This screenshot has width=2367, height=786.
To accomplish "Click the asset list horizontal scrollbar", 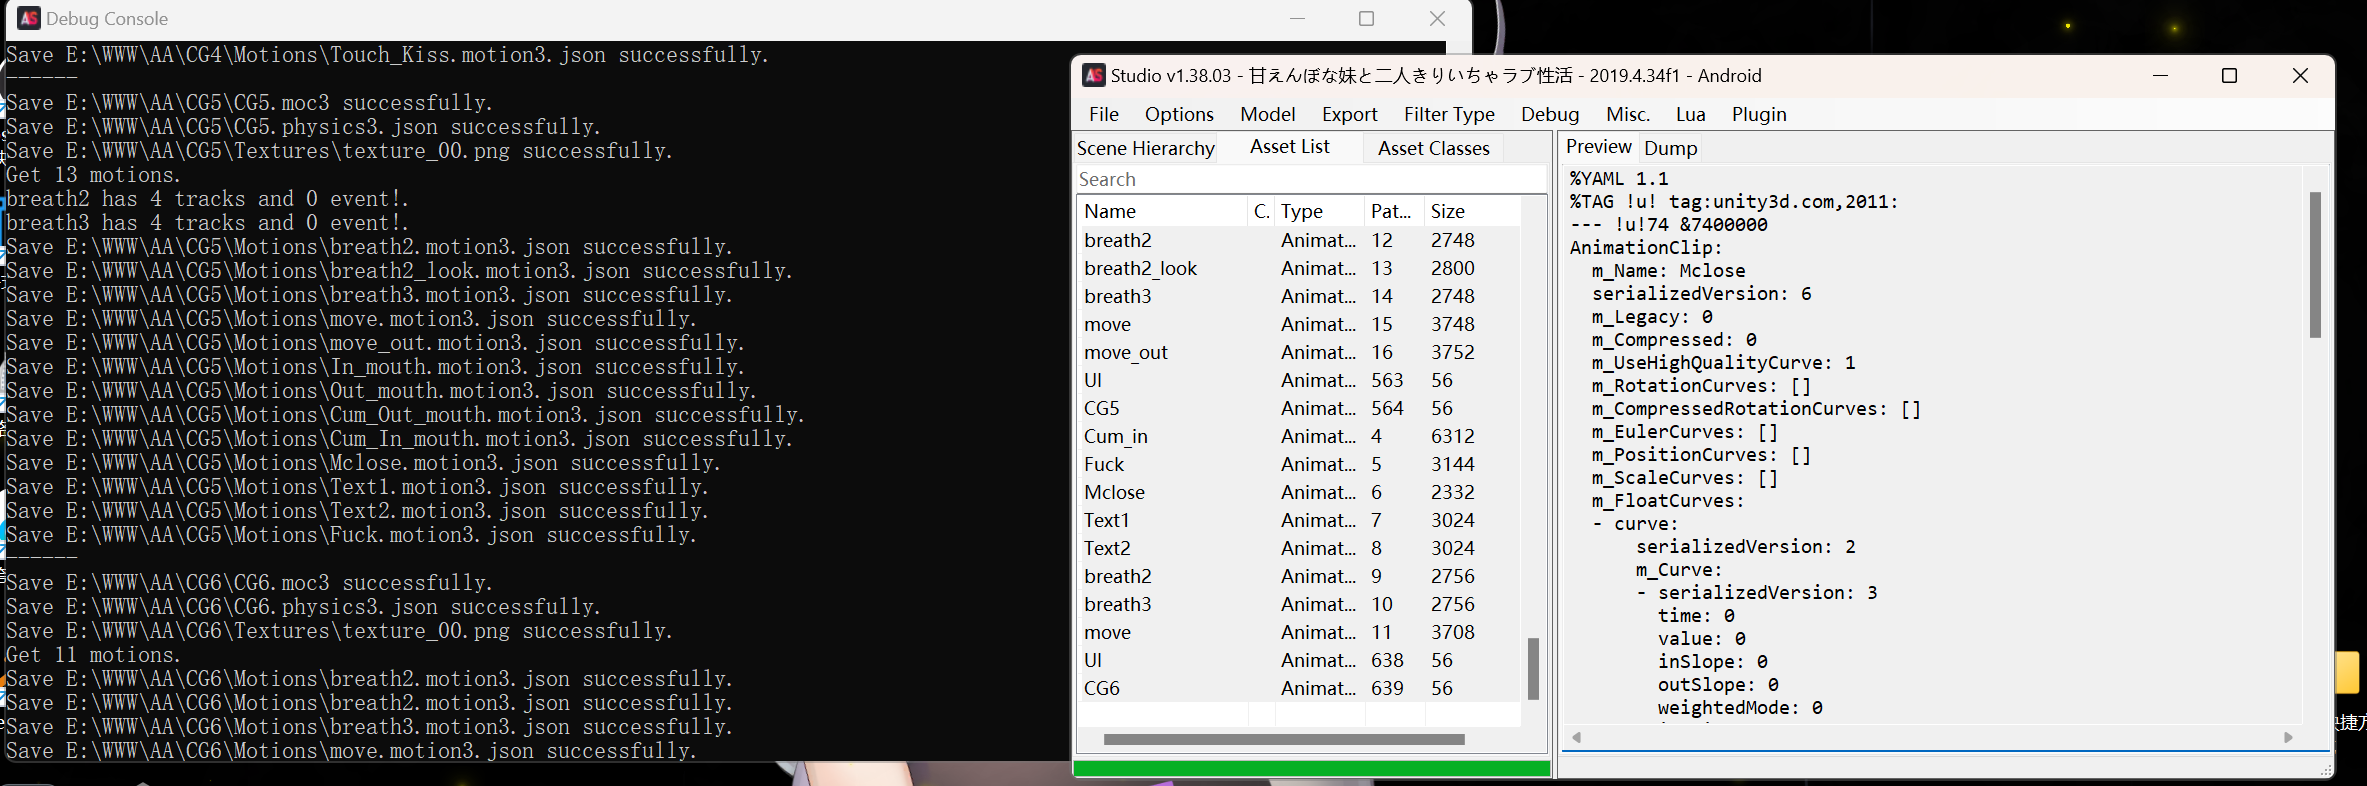I will coord(1284,740).
